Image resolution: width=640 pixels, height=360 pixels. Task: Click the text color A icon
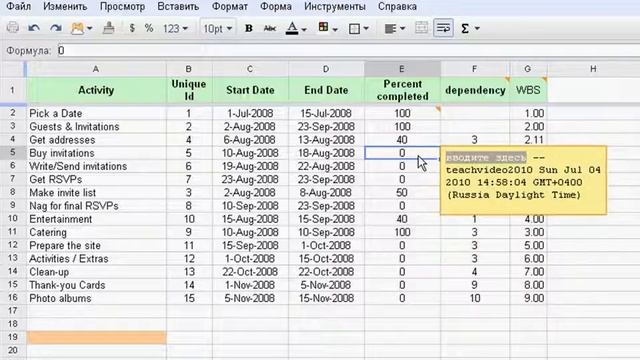pos(292,28)
